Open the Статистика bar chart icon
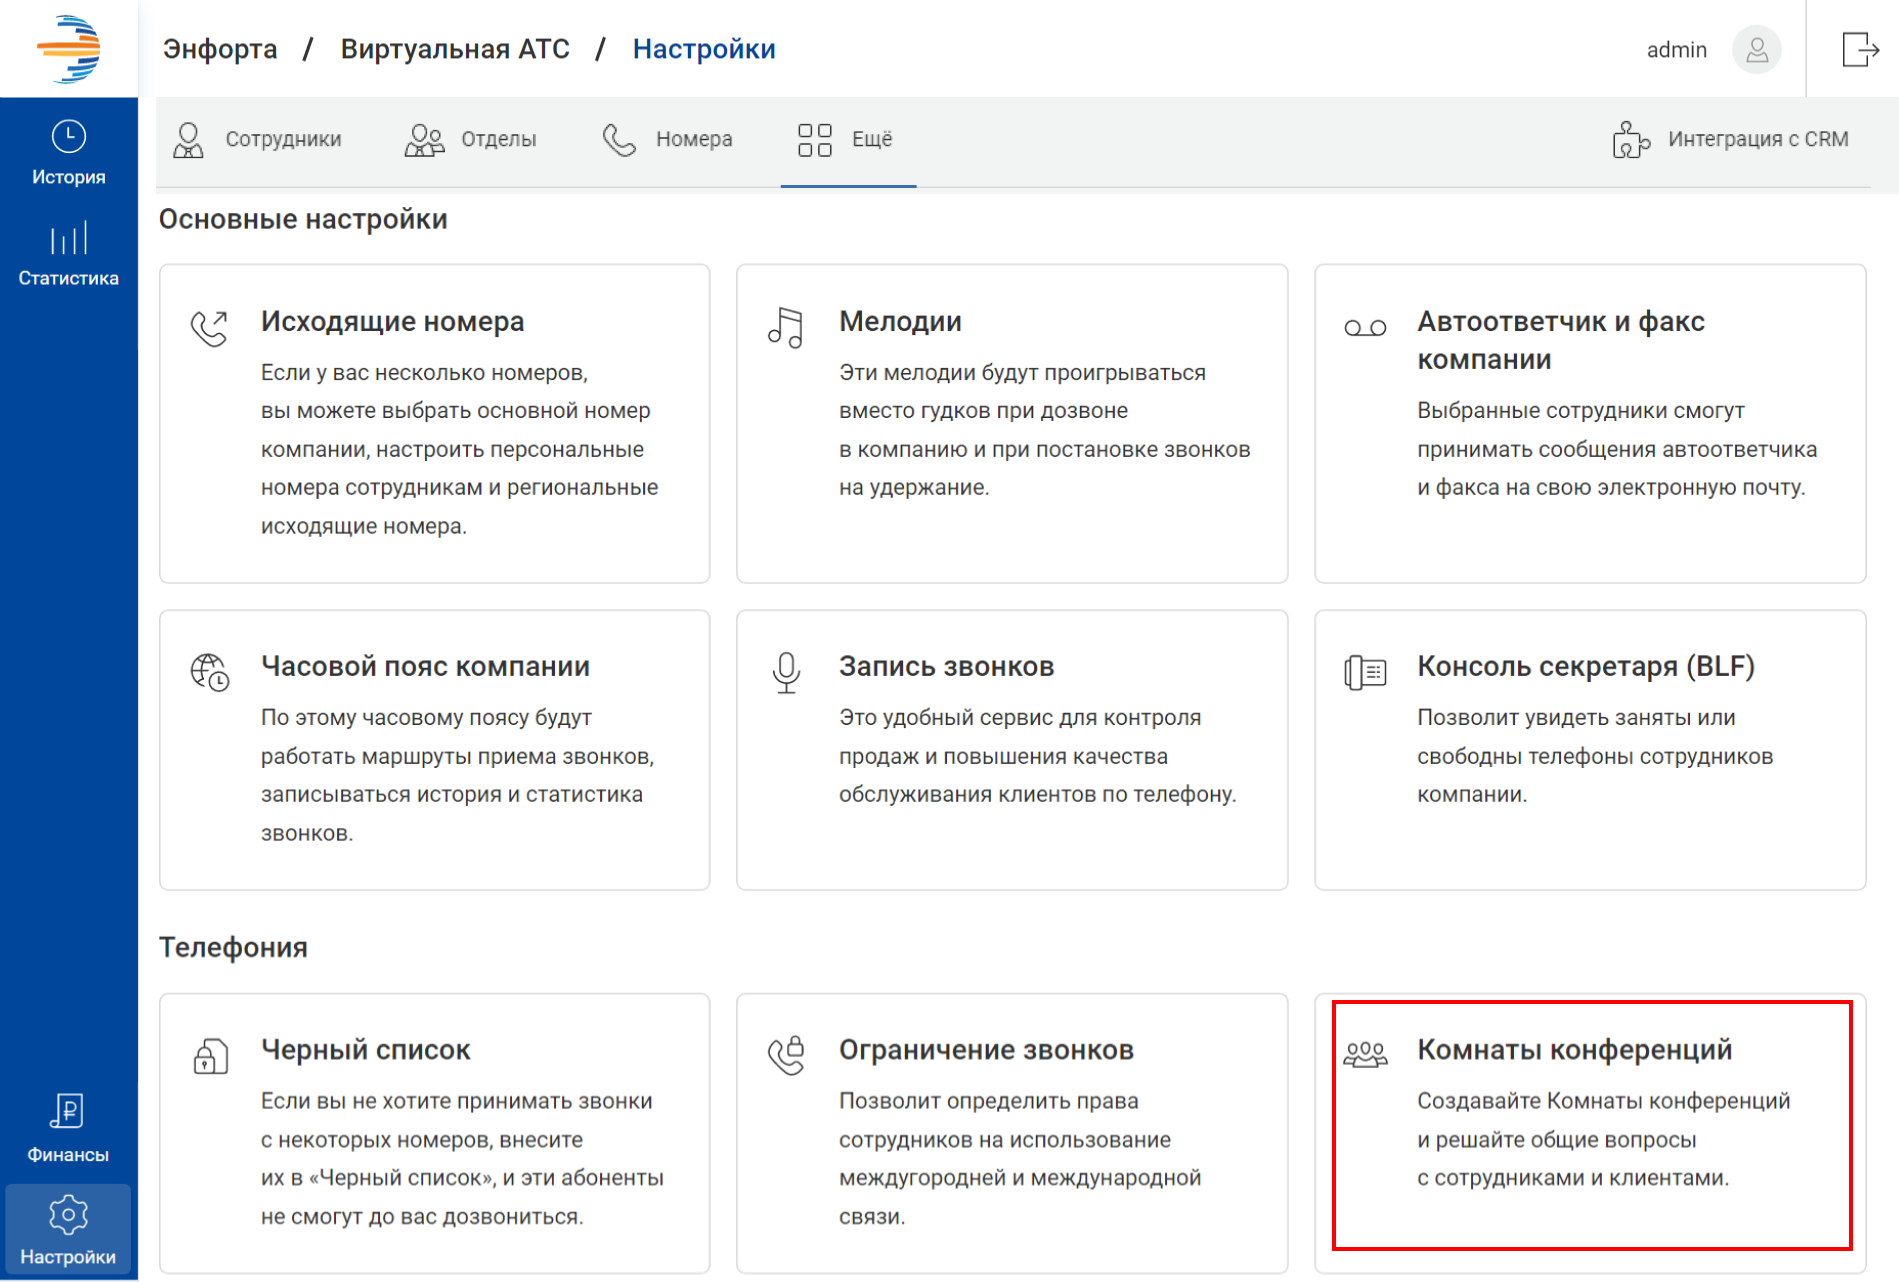 coord(69,238)
